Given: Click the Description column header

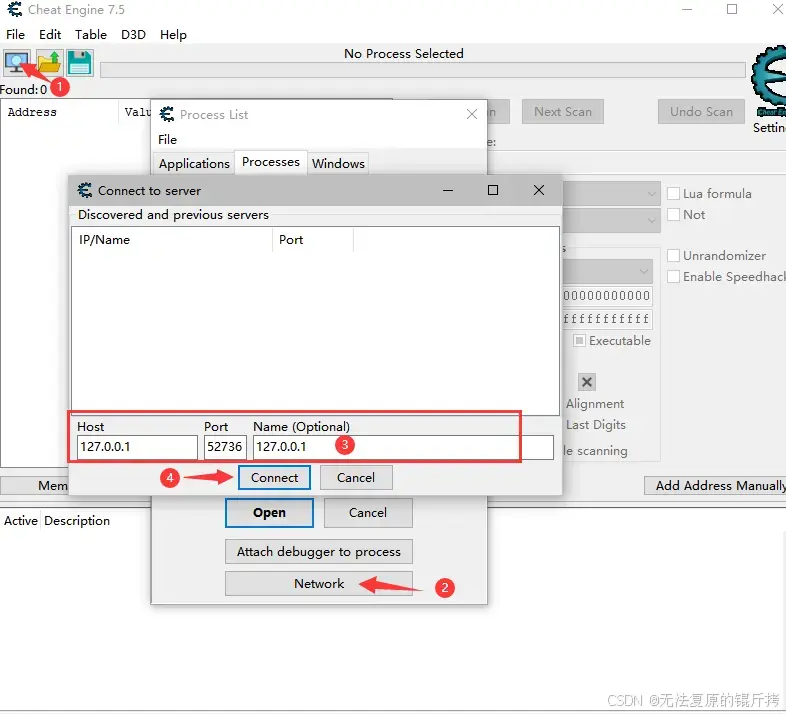Looking at the screenshot, I should [x=77, y=521].
